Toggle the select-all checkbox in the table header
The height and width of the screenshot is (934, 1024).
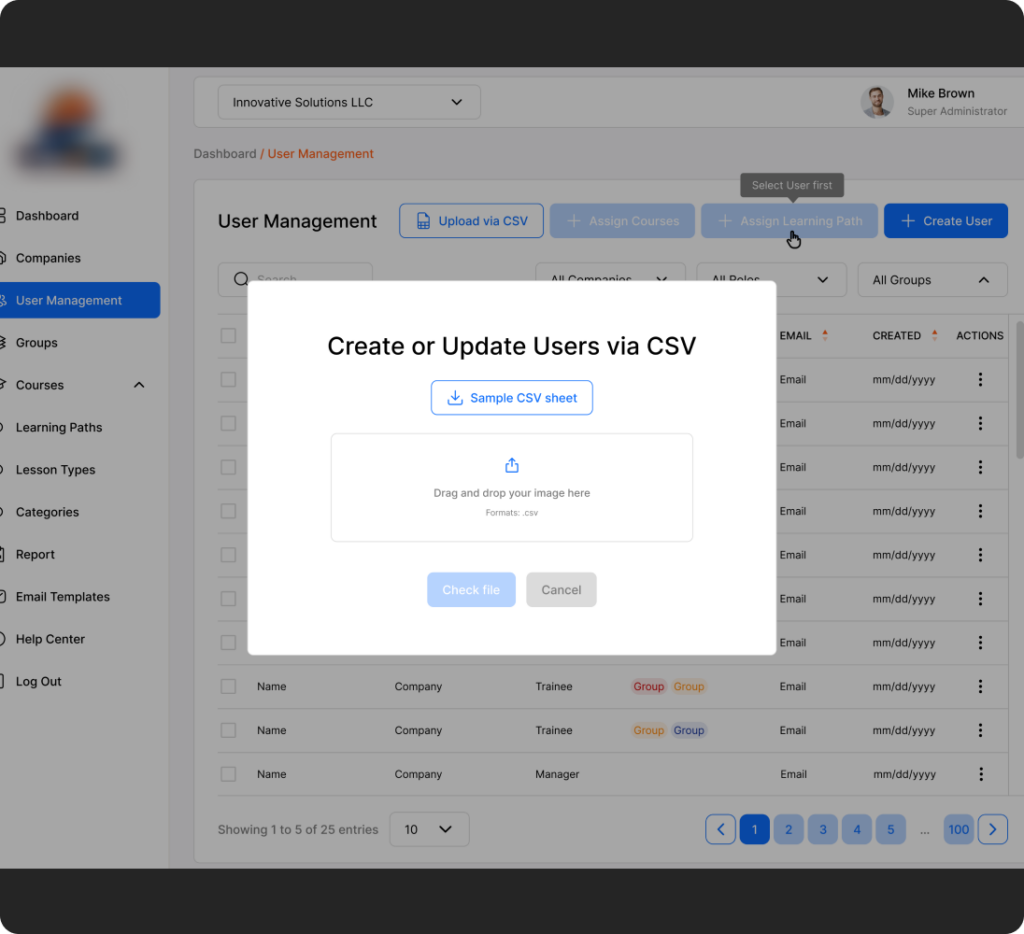[228, 336]
